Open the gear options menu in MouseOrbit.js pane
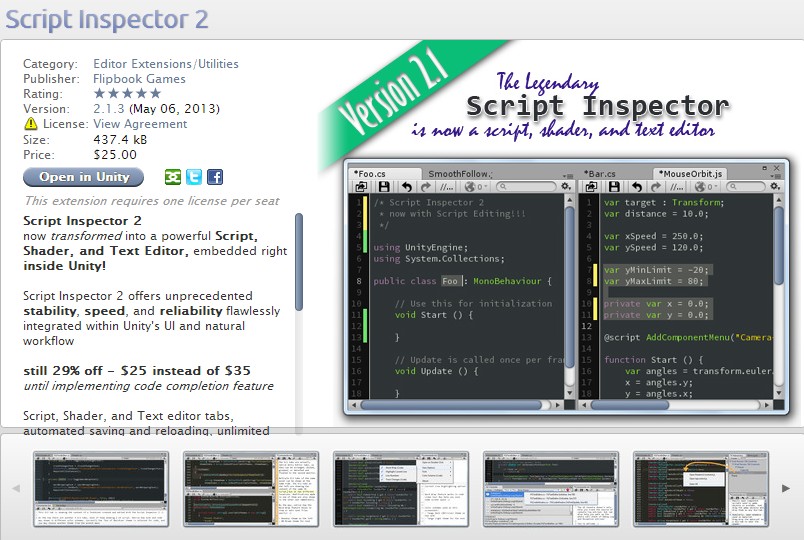Screen dimensions: 804x540 775,187
